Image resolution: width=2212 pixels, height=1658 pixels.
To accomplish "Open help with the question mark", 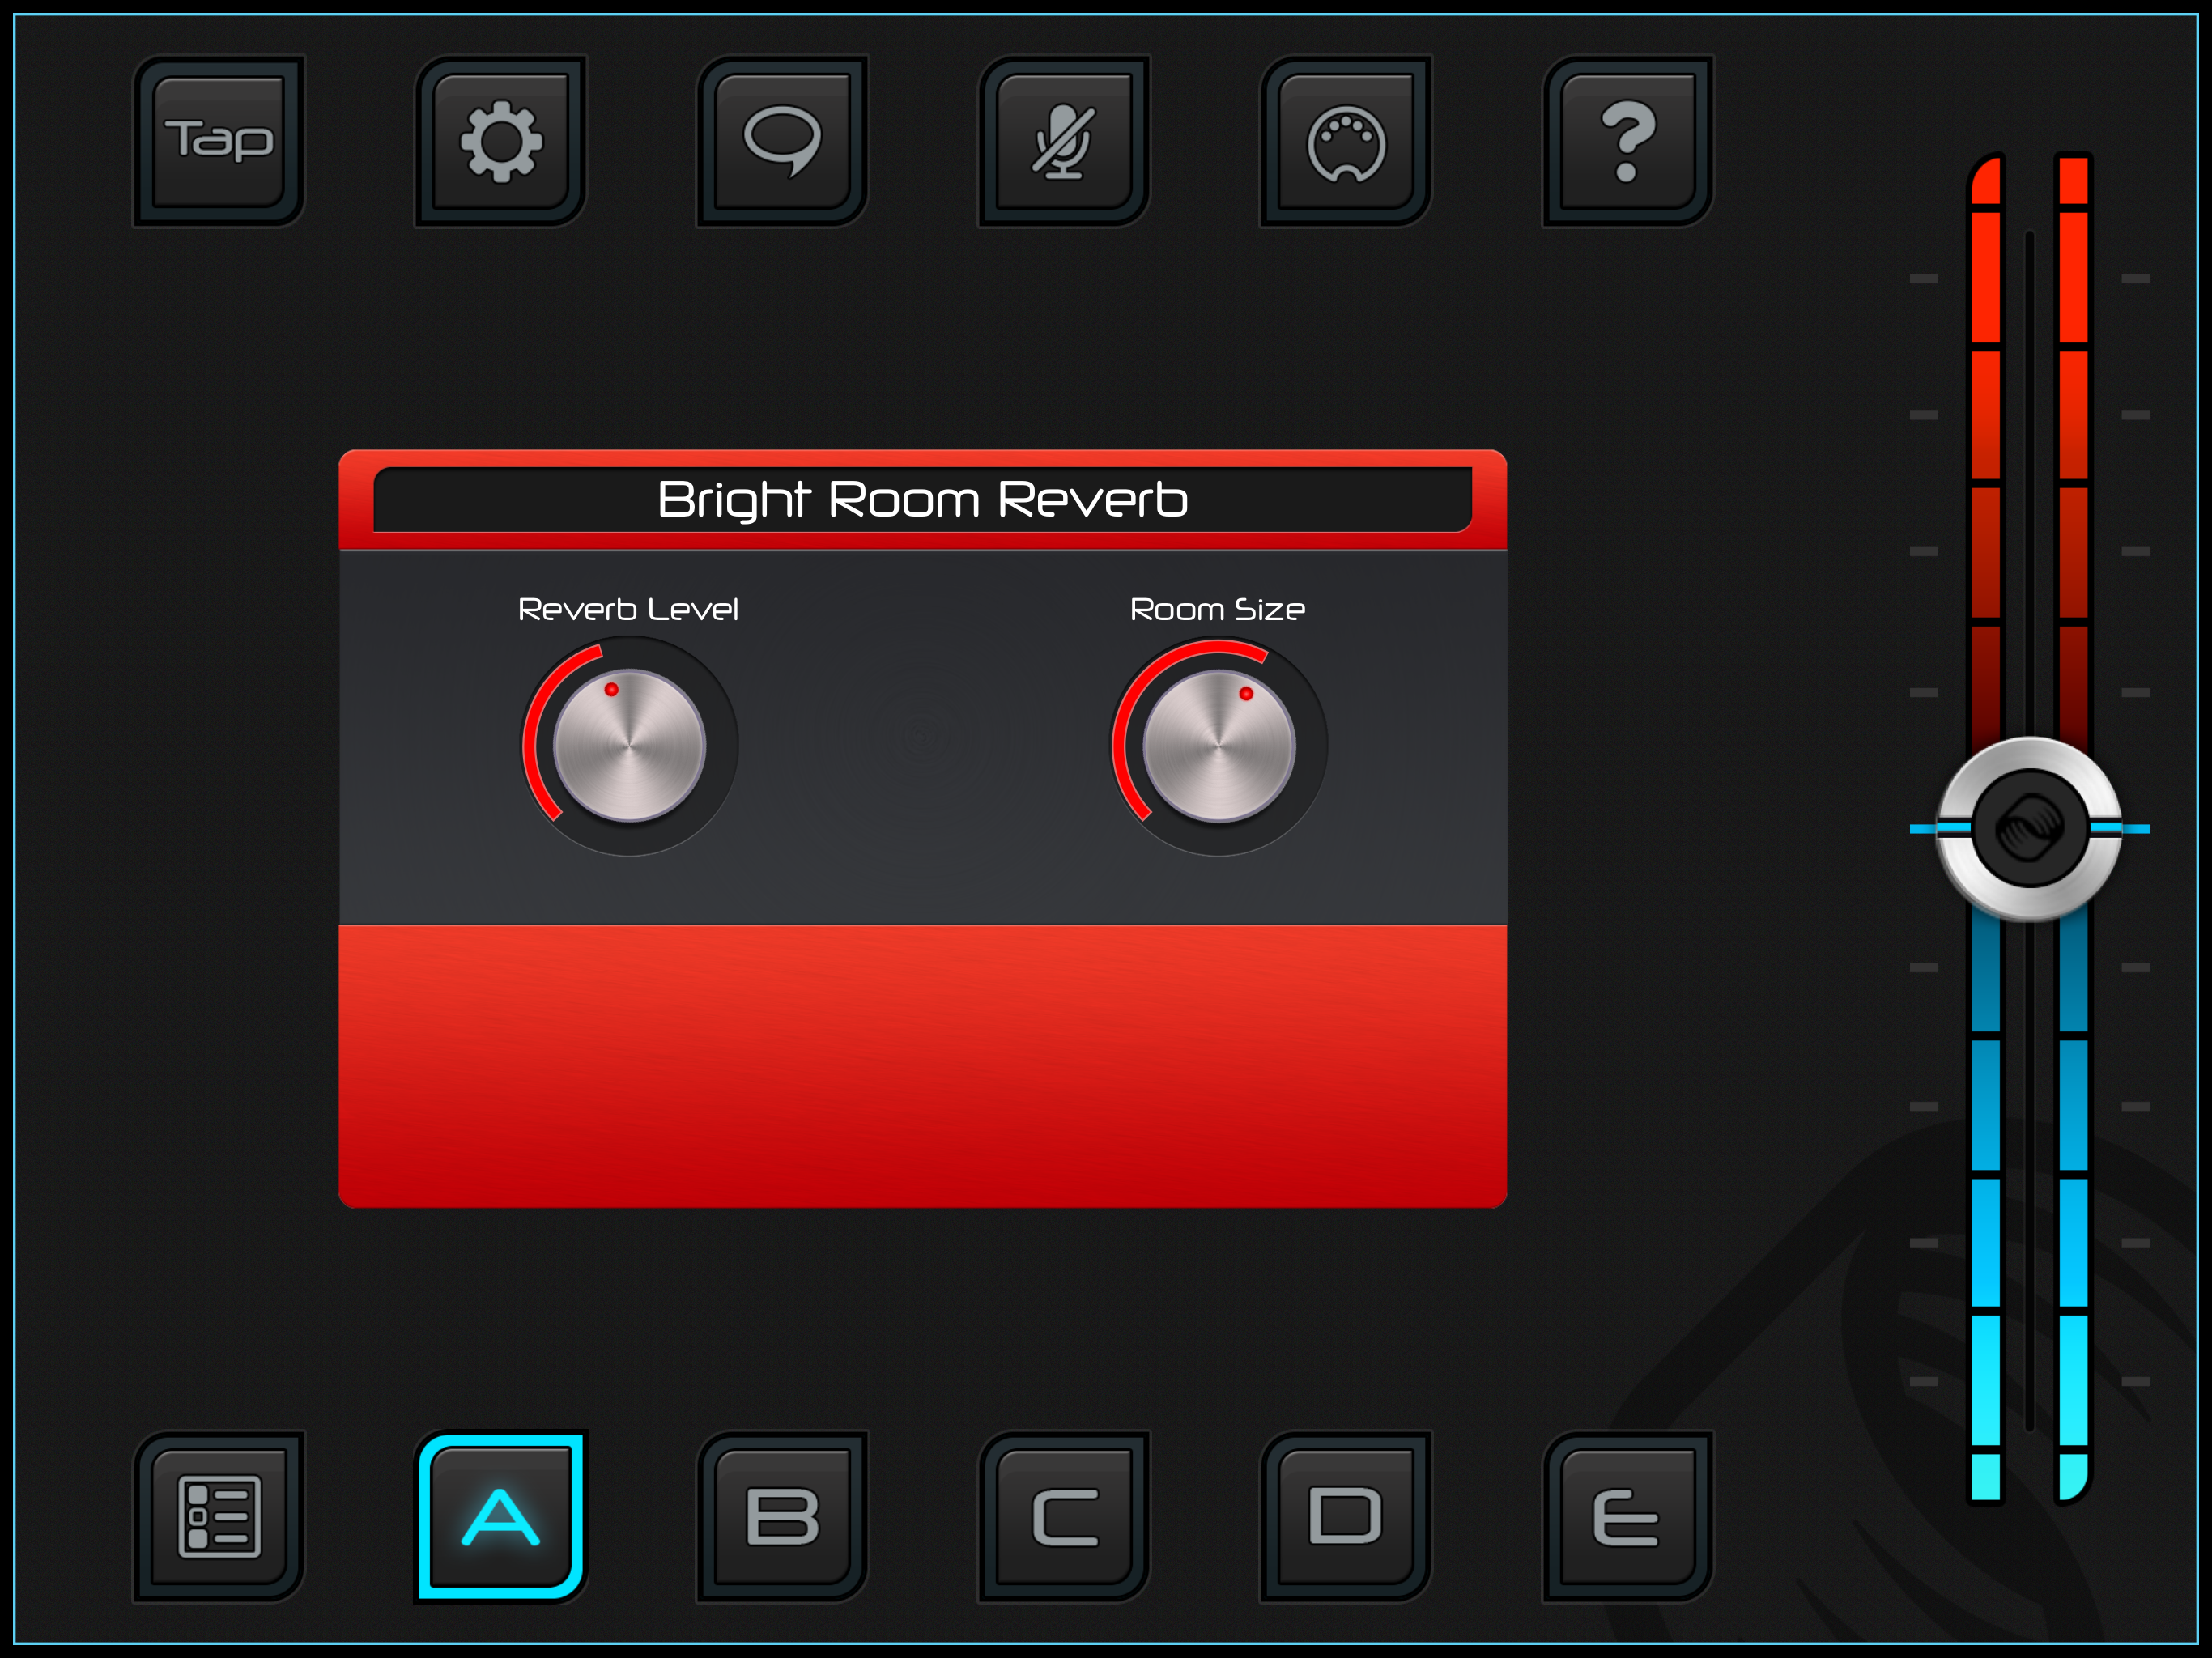I will pyautogui.click(x=1628, y=141).
